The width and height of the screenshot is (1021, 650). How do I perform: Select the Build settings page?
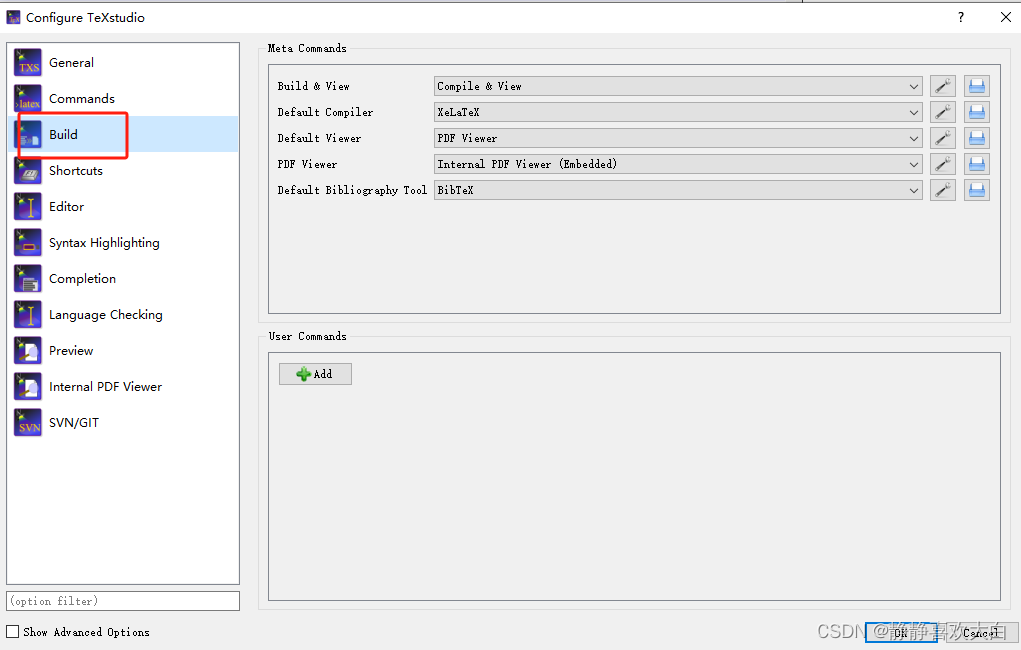point(123,134)
